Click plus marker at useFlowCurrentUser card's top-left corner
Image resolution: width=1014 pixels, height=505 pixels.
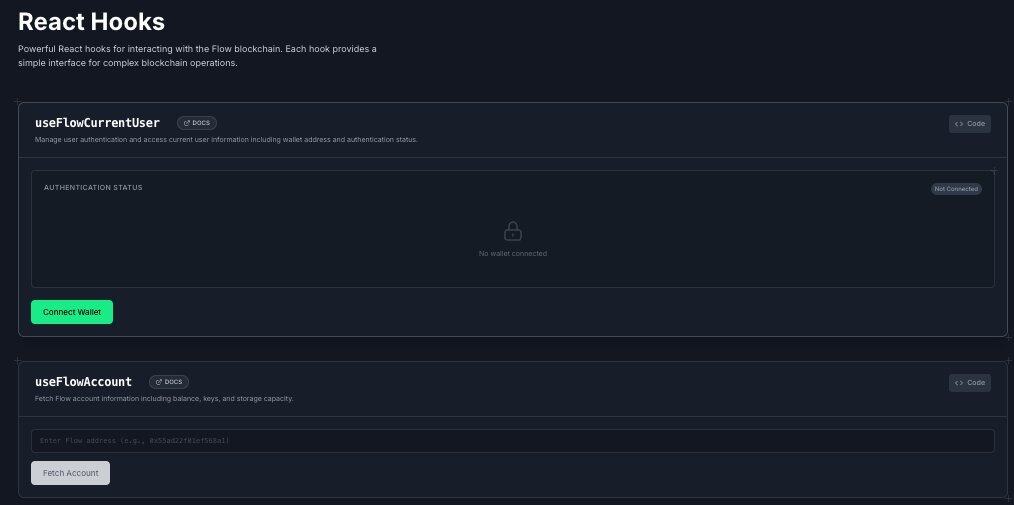(18, 102)
